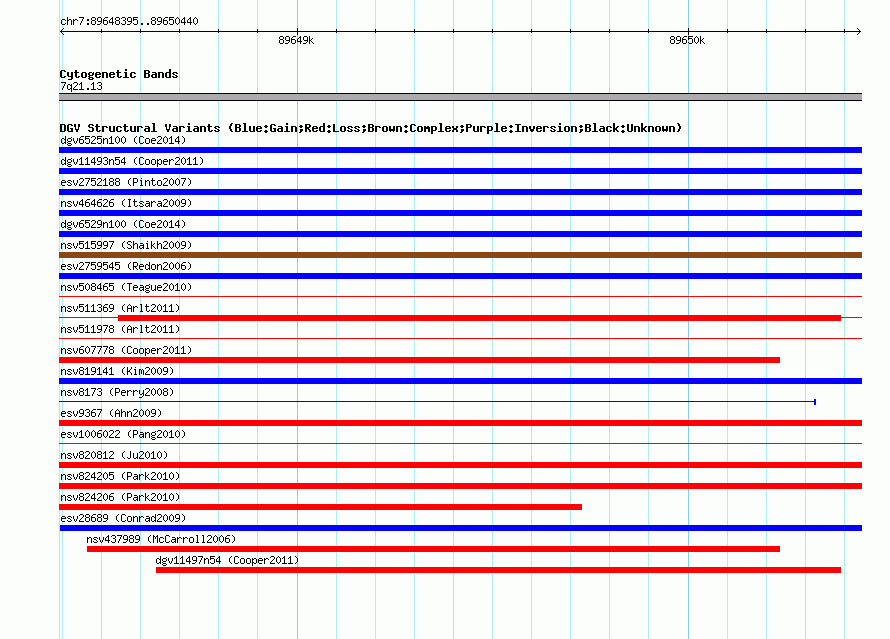
Task: Open the esv9367 (Ahn2009) label
Action: tap(111, 413)
